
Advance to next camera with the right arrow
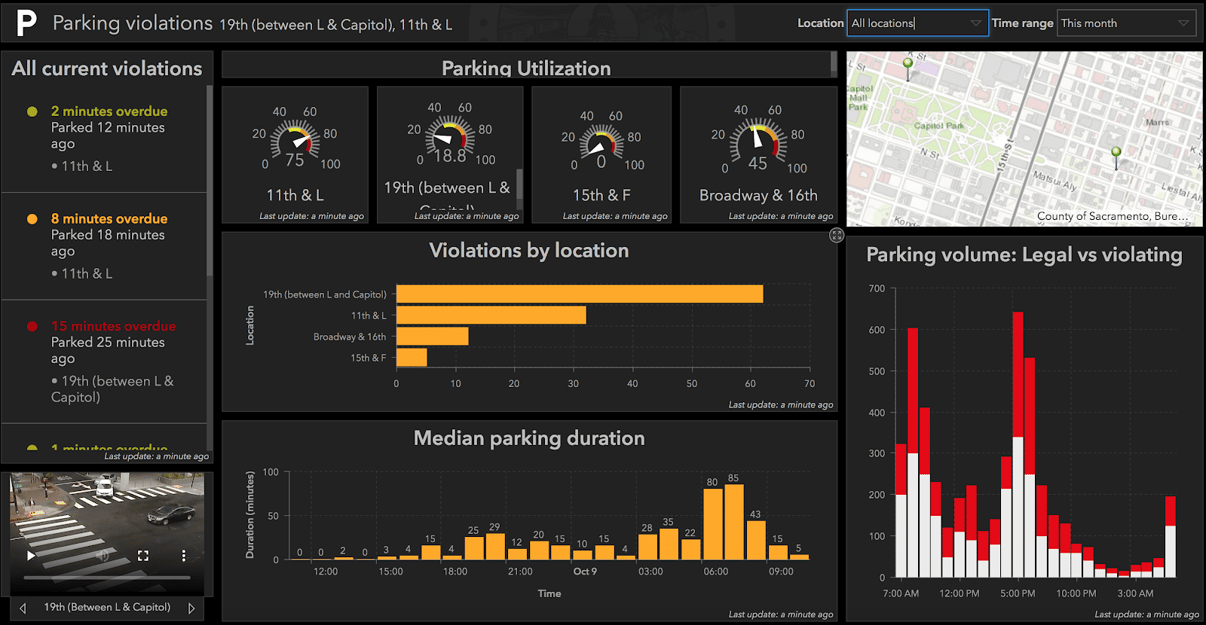(x=191, y=608)
